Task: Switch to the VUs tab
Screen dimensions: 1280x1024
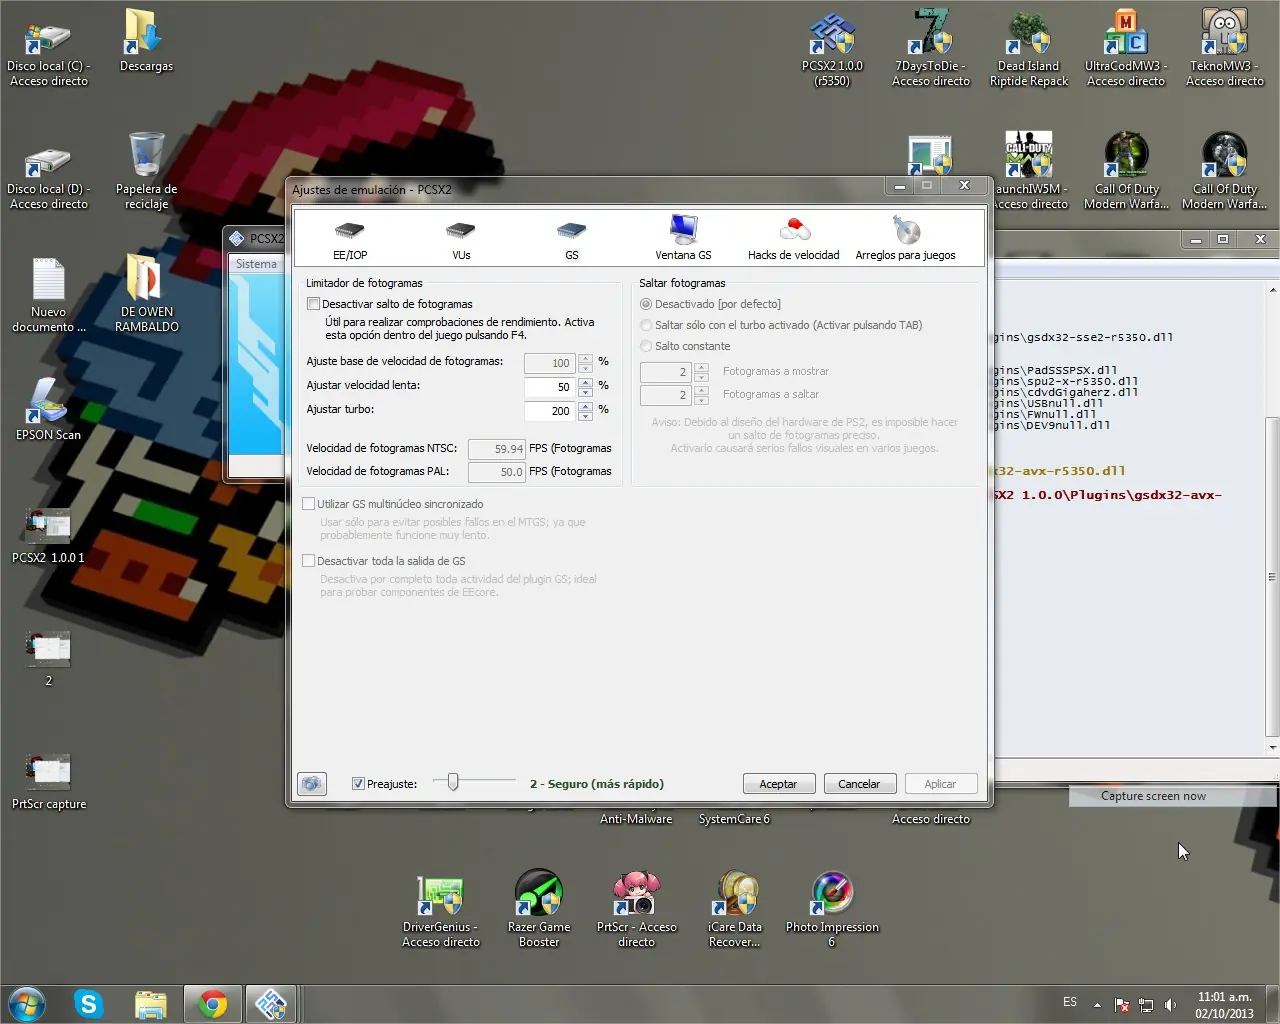Action: point(461,239)
